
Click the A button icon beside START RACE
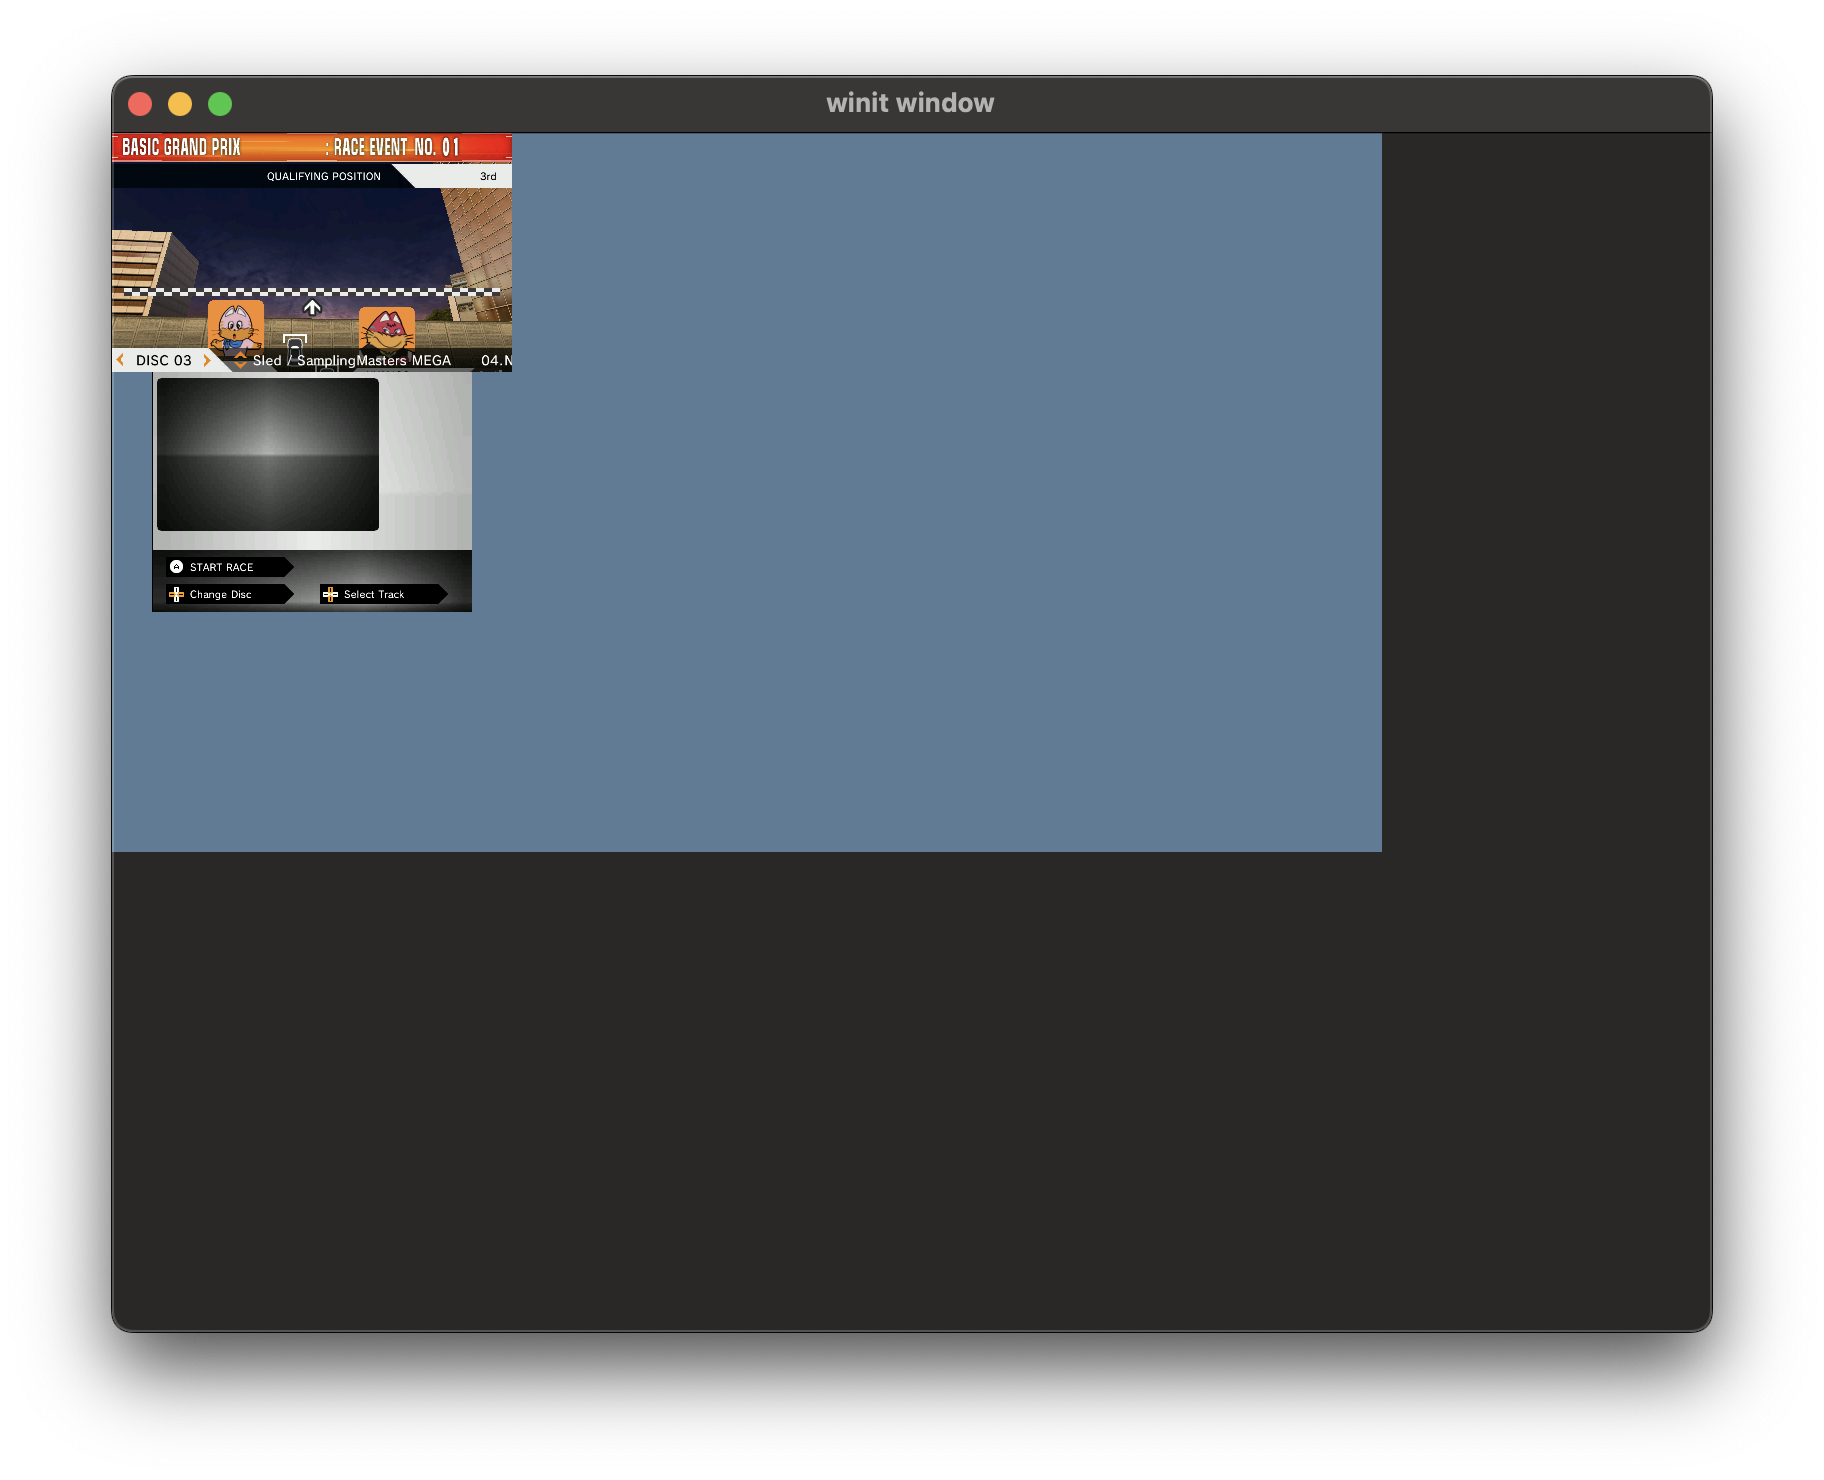coord(177,567)
